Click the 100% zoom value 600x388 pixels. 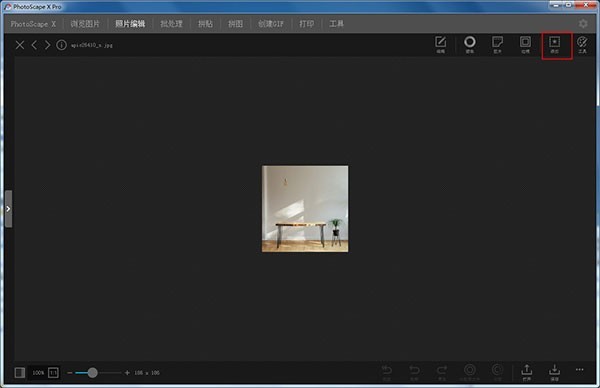38,373
